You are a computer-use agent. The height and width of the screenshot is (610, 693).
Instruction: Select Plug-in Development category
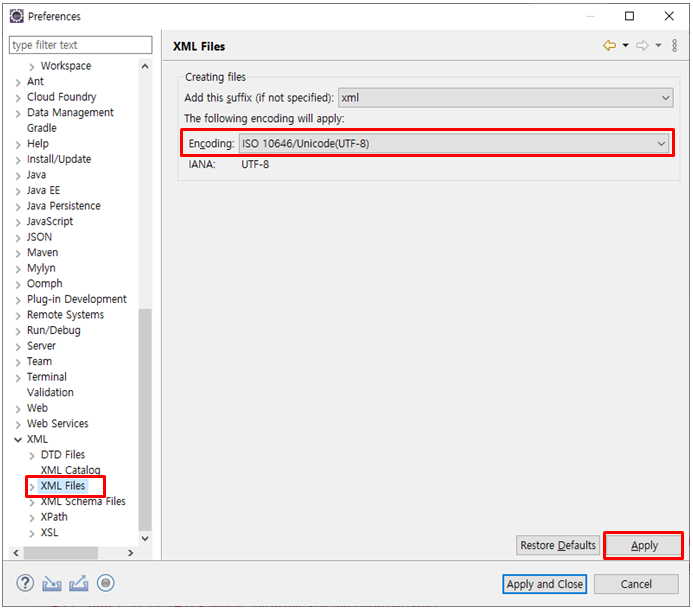(x=76, y=299)
